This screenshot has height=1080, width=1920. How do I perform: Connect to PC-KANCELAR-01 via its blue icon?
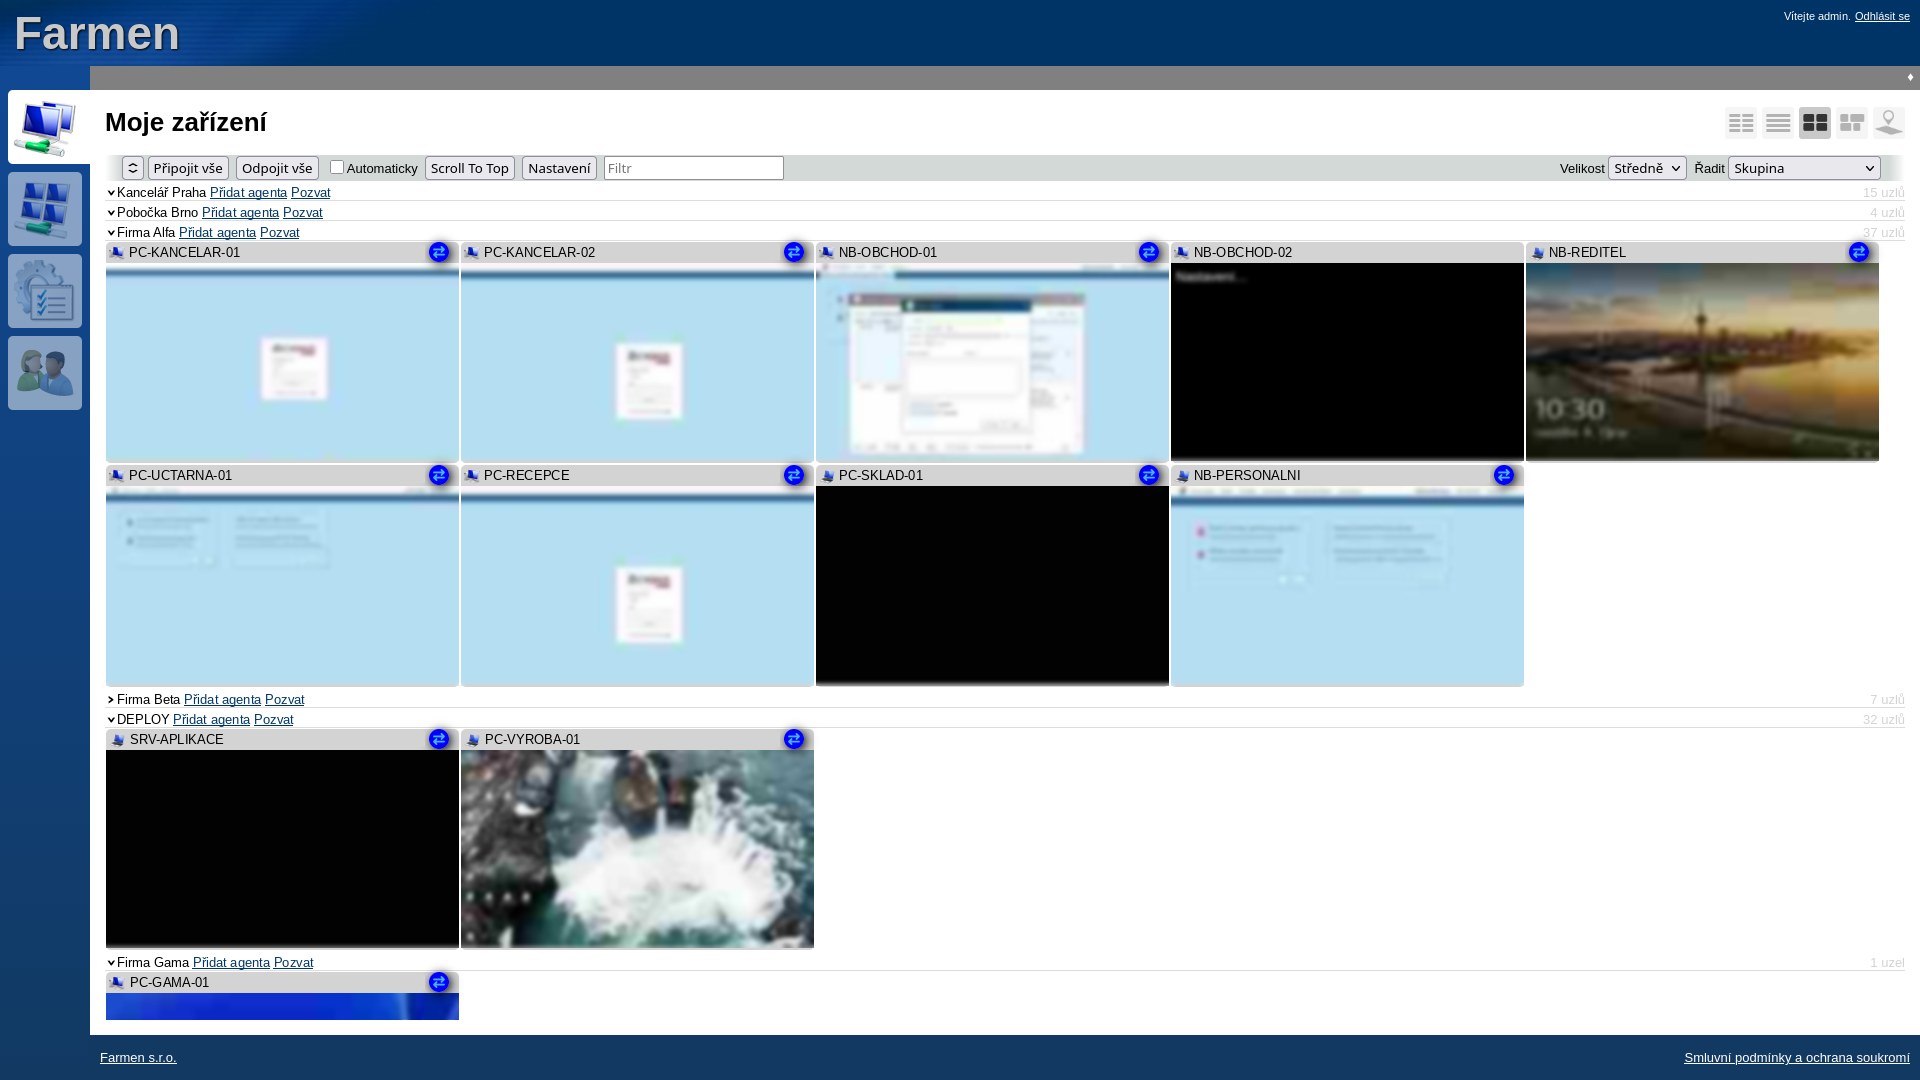[439, 252]
